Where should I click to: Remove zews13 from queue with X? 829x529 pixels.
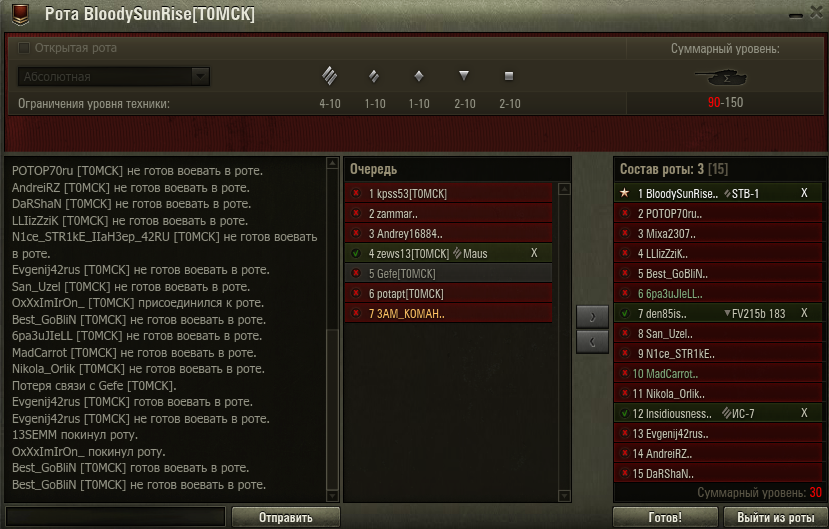(x=534, y=253)
